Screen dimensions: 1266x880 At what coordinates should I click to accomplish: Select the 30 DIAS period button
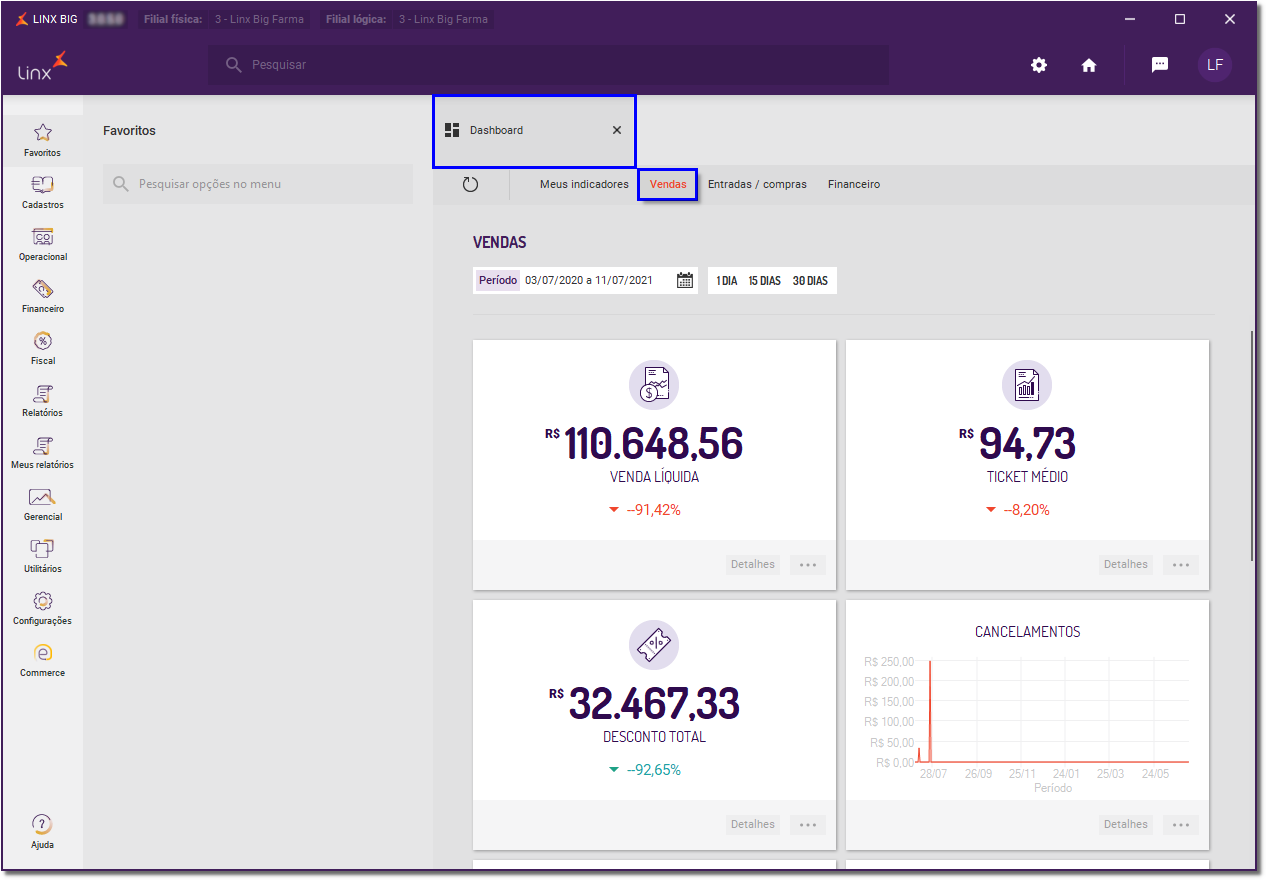coord(810,281)
